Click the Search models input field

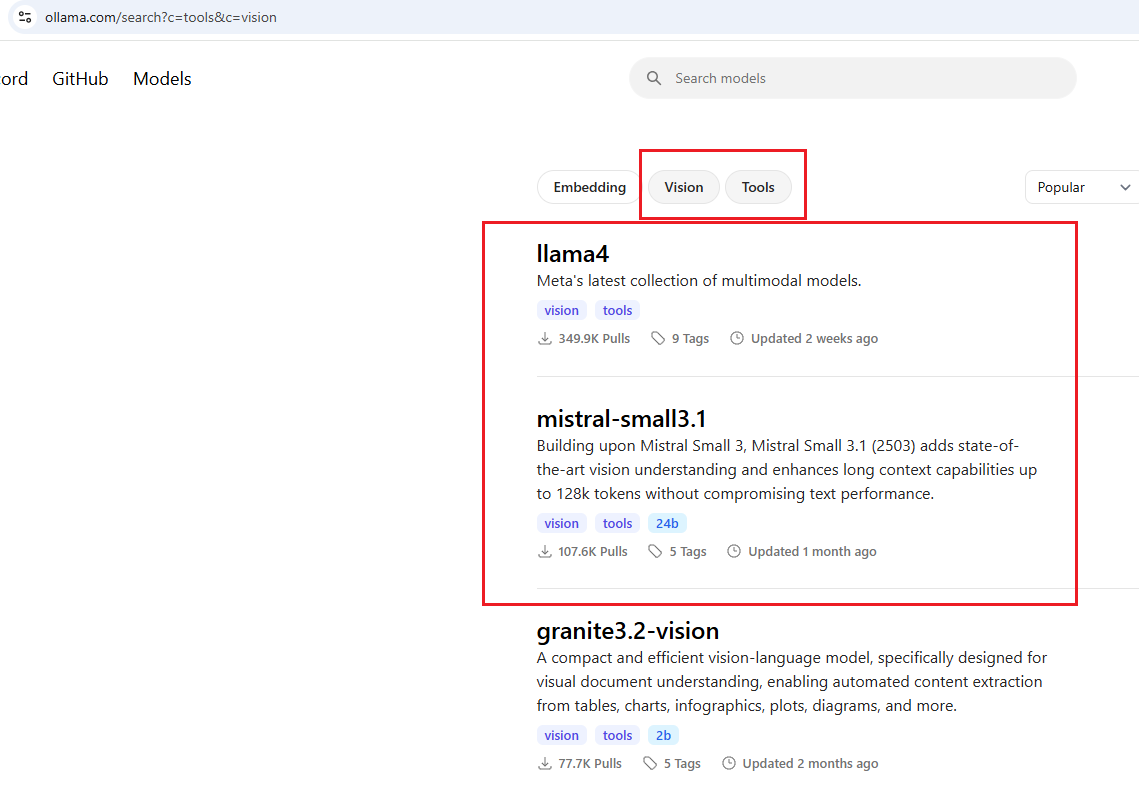pos(852,78)
